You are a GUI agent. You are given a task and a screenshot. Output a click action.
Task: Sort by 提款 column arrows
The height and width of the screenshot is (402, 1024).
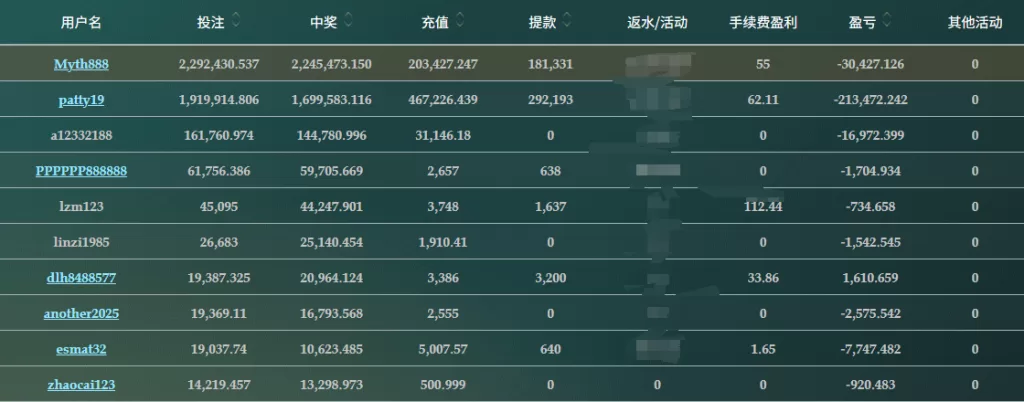pos(567,20)
